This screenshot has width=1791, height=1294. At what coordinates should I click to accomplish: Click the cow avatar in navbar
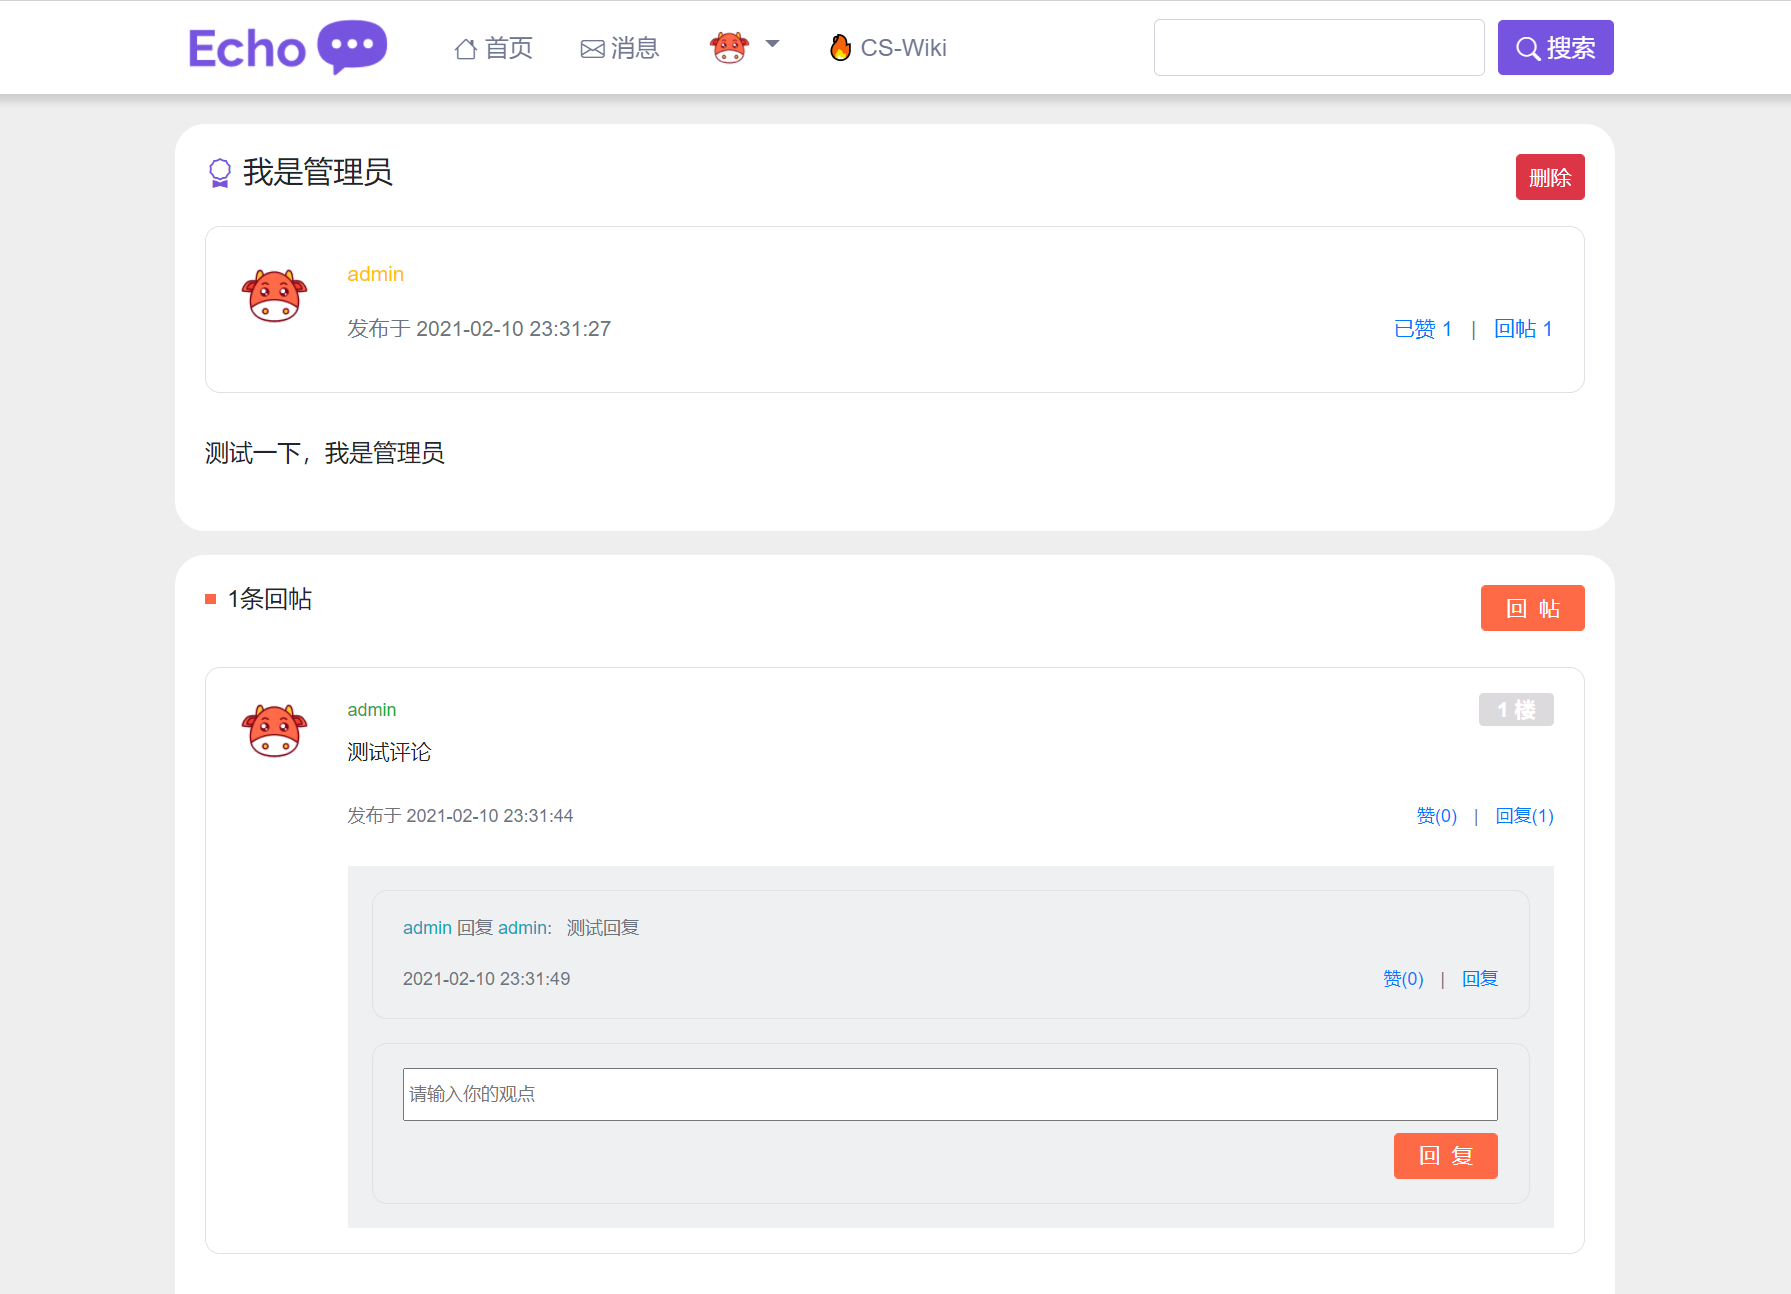click(729, 47)
